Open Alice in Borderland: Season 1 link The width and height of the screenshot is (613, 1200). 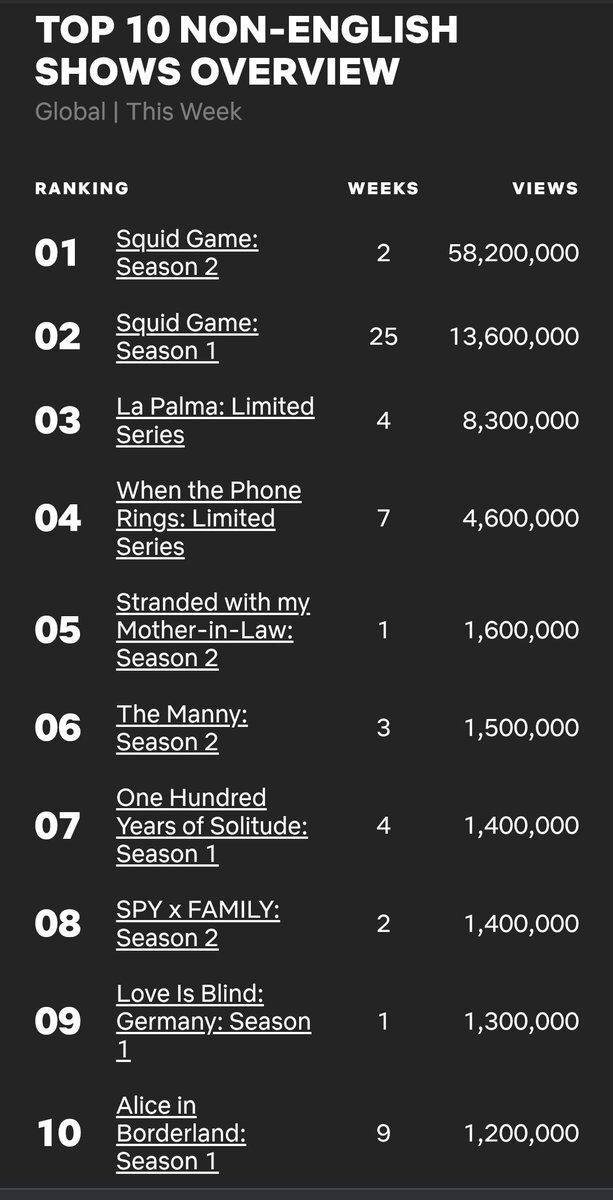[x=181, y=1134]
